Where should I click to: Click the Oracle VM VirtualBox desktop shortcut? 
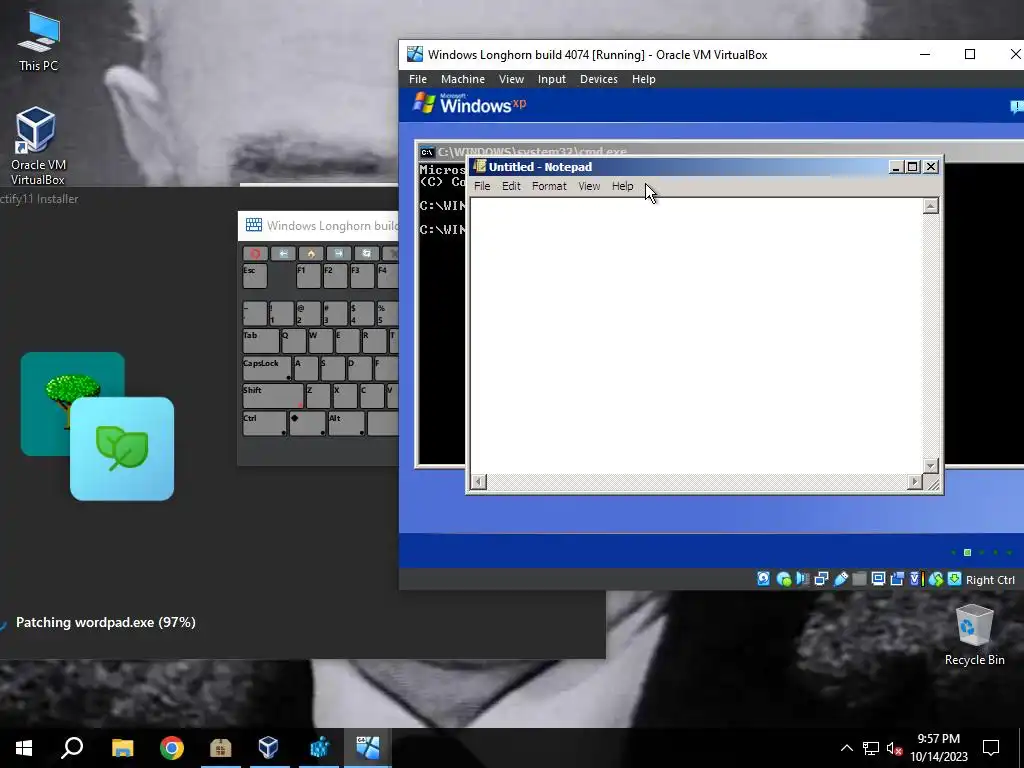coord(37,146)
